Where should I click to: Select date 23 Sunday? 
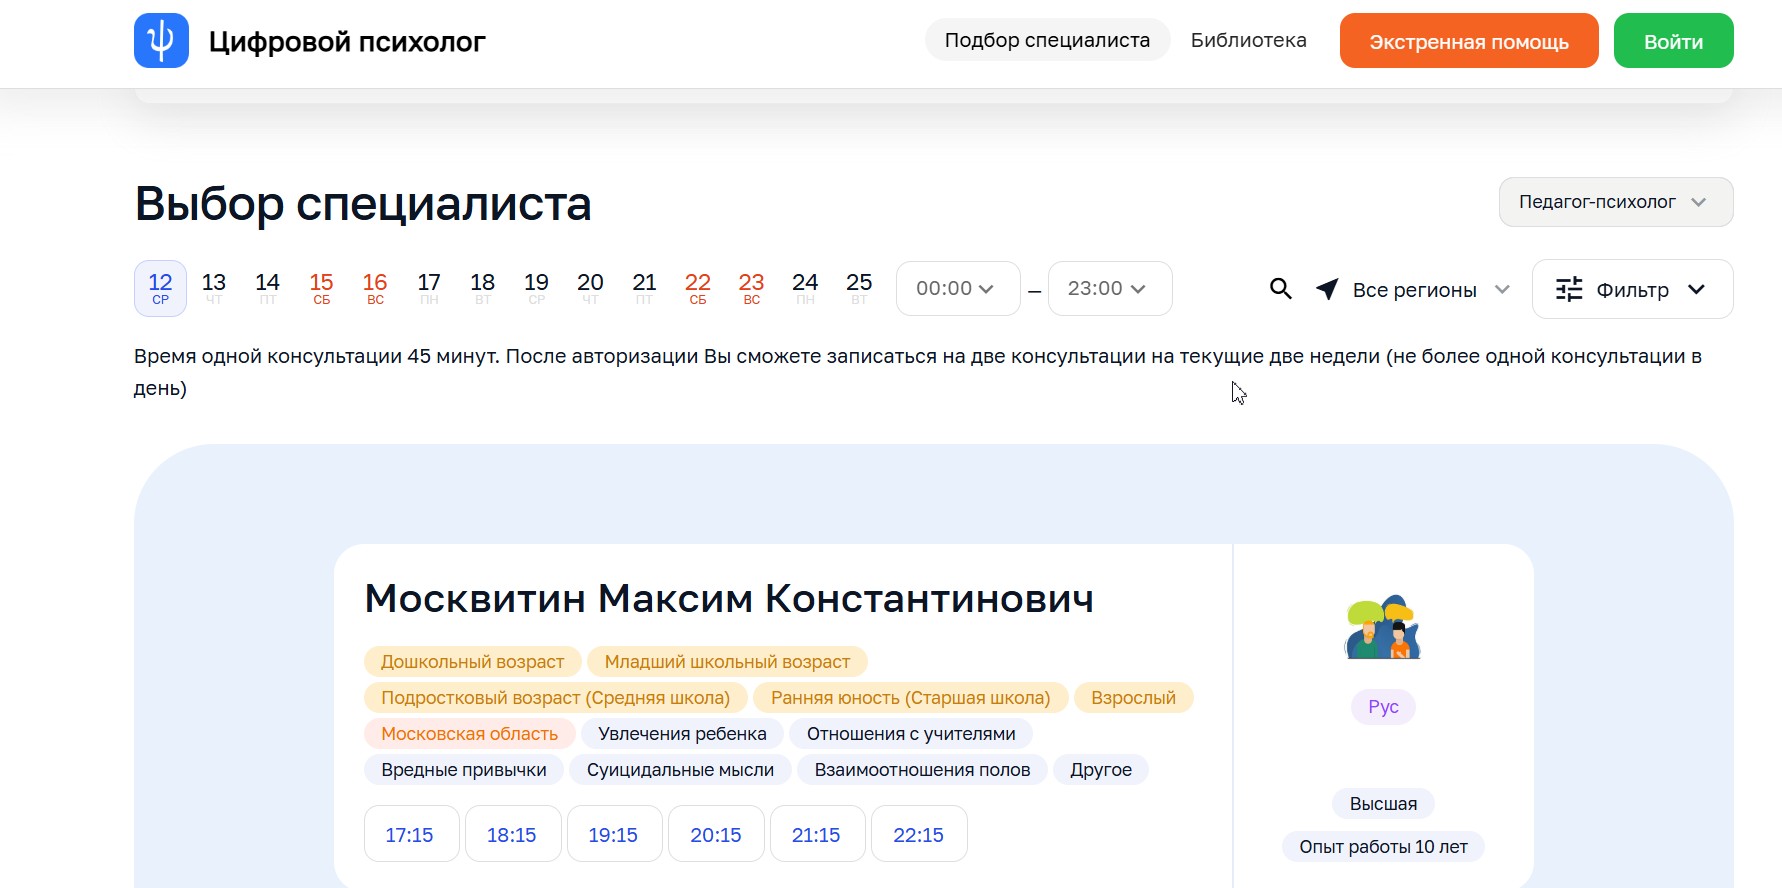(x=751, y=288)
